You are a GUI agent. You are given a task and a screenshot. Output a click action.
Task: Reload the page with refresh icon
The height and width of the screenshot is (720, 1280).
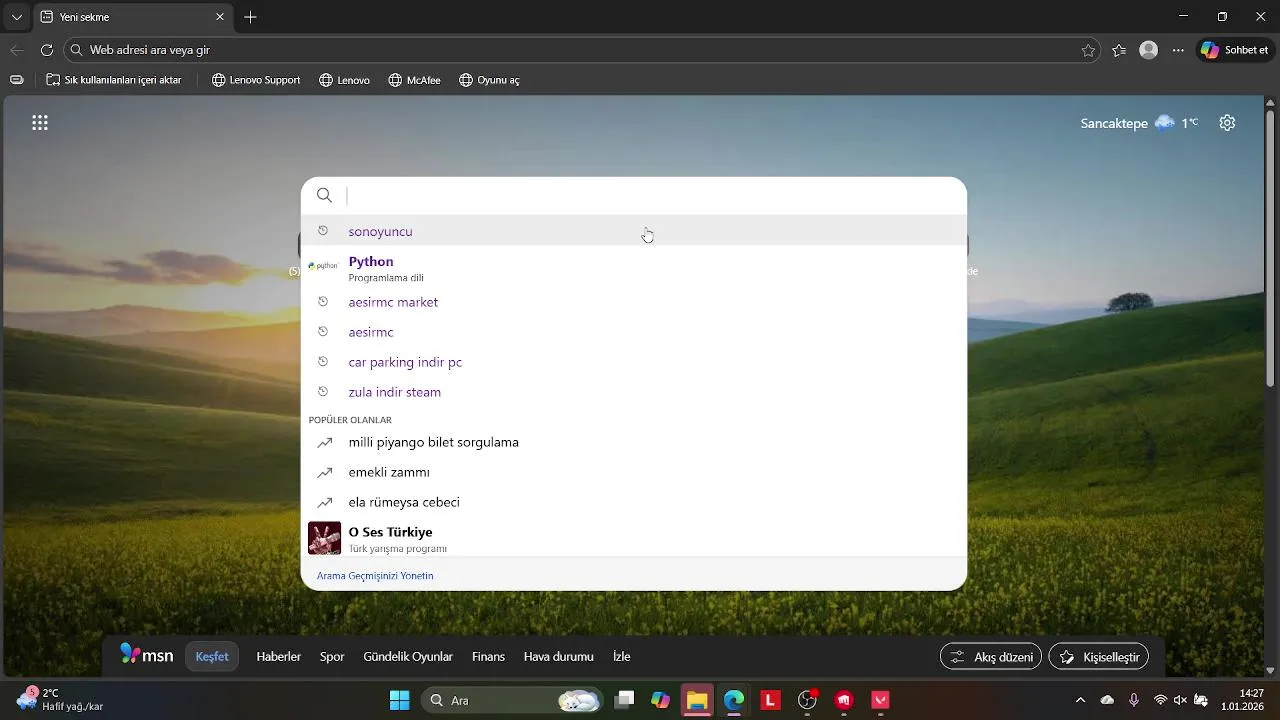(47, 50)
